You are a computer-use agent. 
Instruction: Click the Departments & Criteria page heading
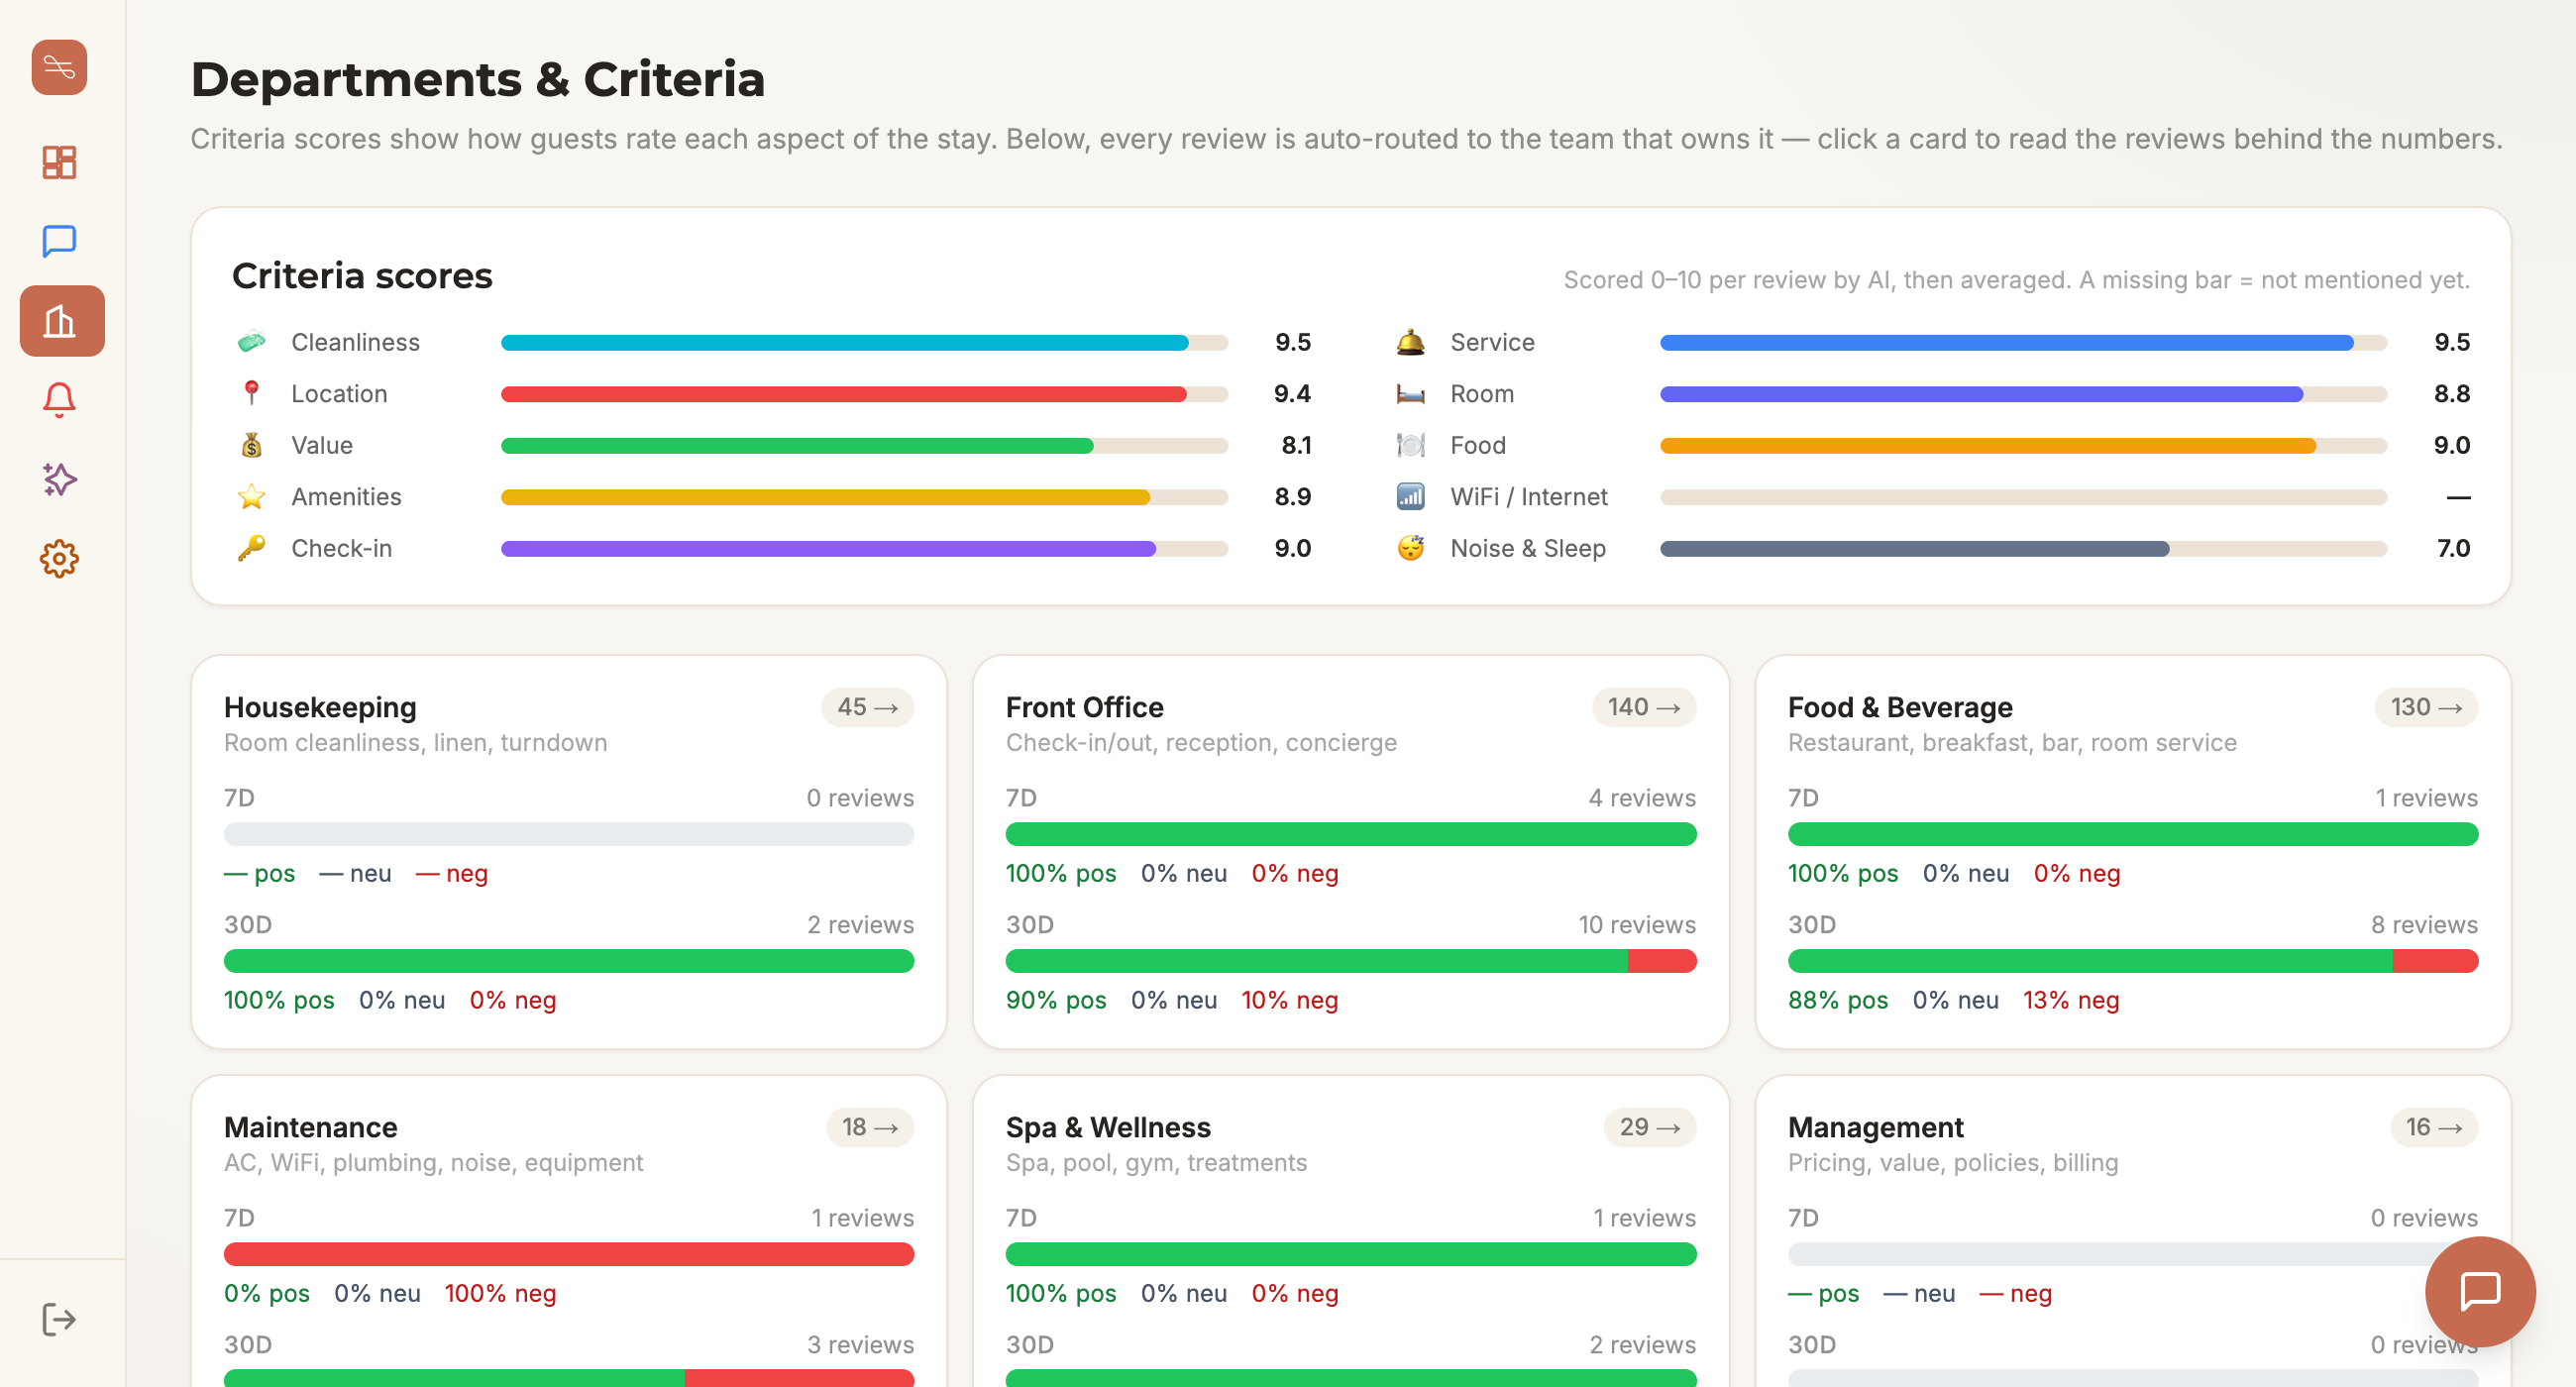[478, 79]
